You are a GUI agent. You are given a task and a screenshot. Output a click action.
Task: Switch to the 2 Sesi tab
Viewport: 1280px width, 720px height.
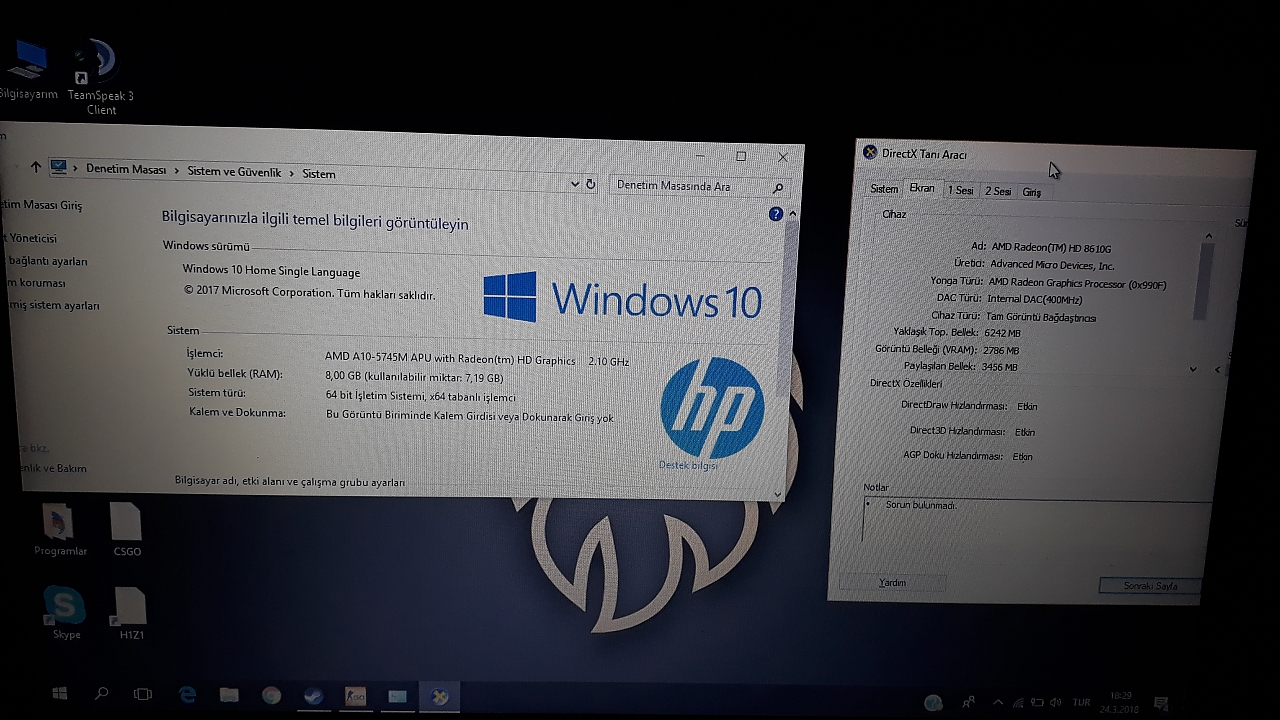(998, 191)
